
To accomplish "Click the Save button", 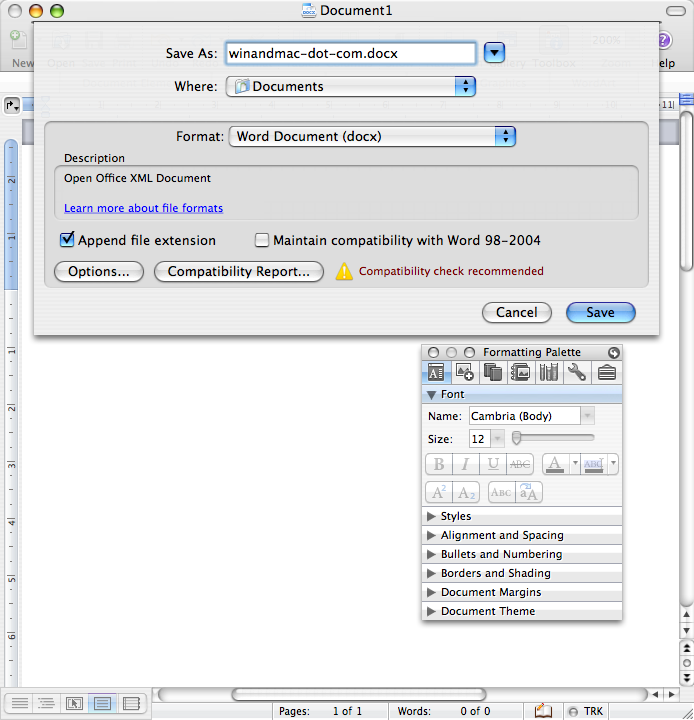I will 600,313.
